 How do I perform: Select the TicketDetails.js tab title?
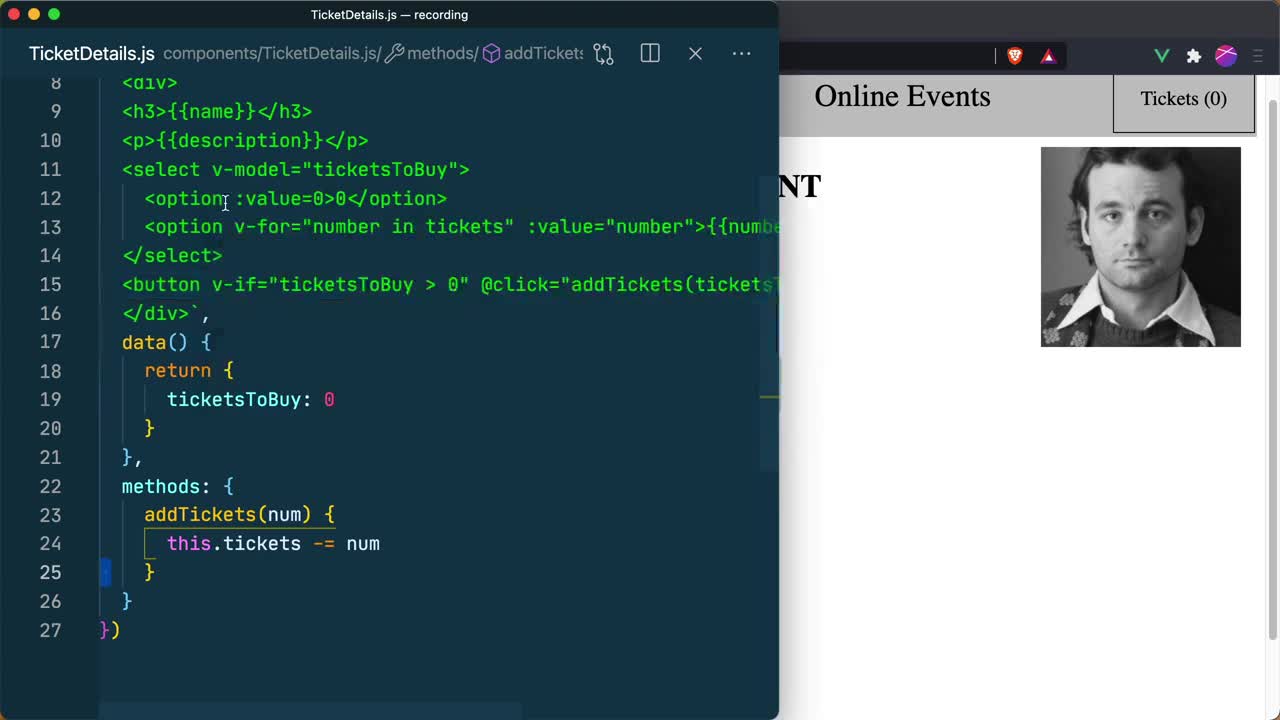(x=91, y=54)
